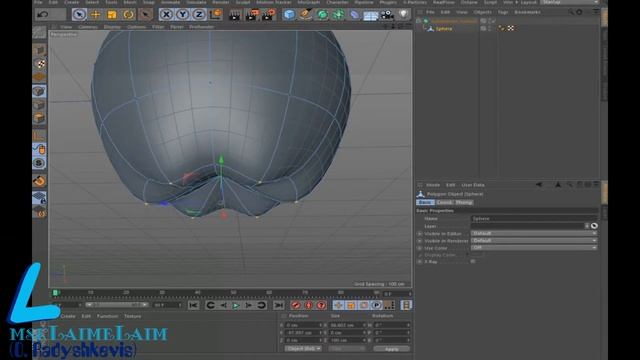Viewport: 640px width, 360px height.
Task: Activate the Move tool
Action: pos(96,15)
